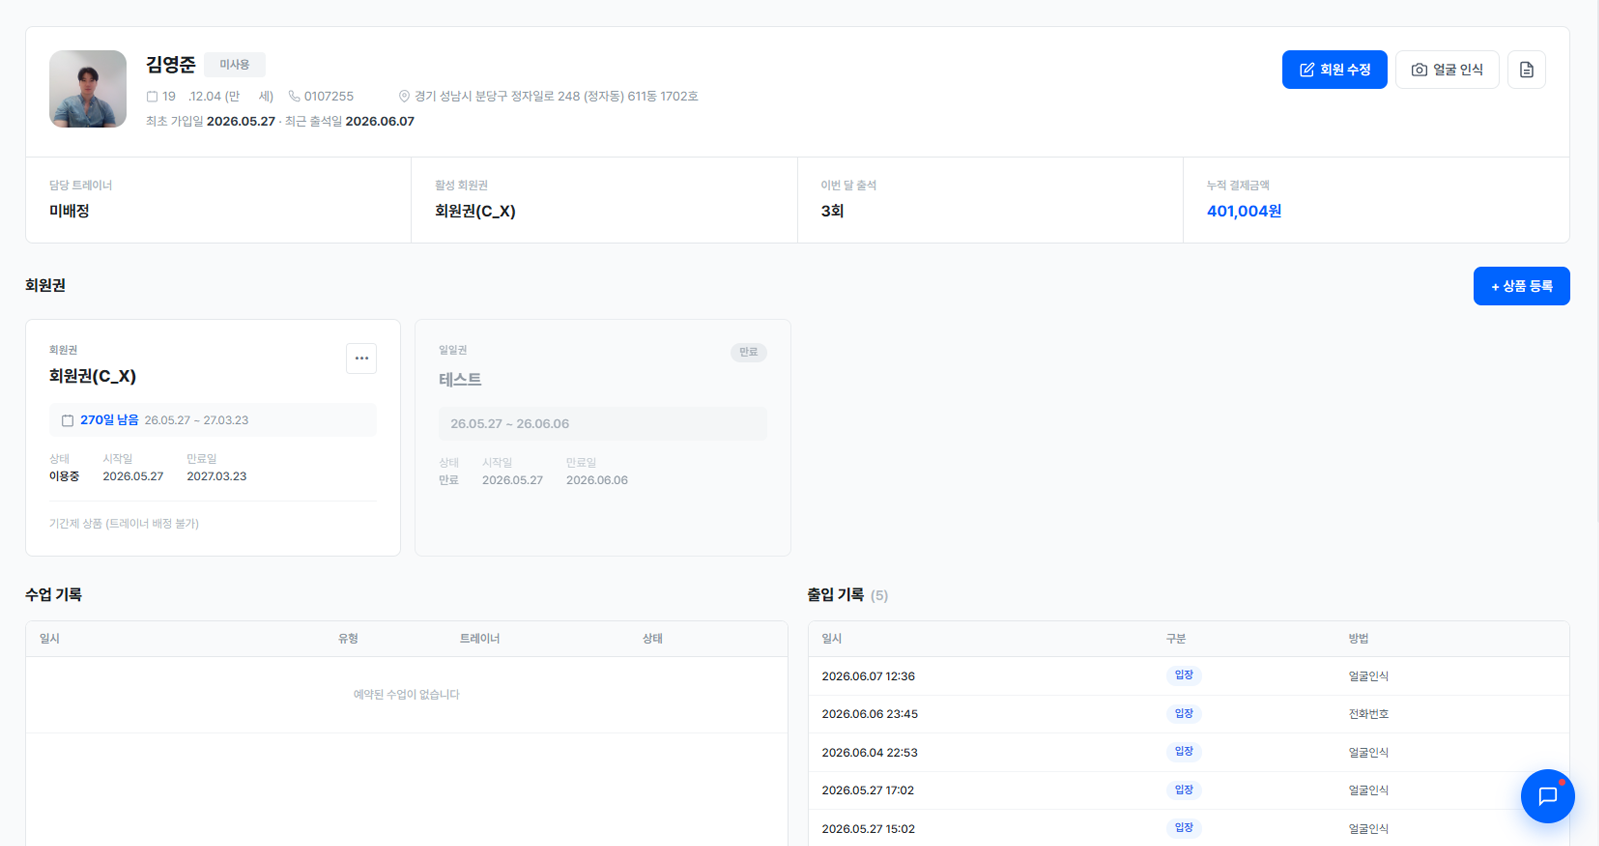1599x846 pixels.
Task: Click the 26.05.27 ~ 26.06.06 date range
Action: [509, 424]
